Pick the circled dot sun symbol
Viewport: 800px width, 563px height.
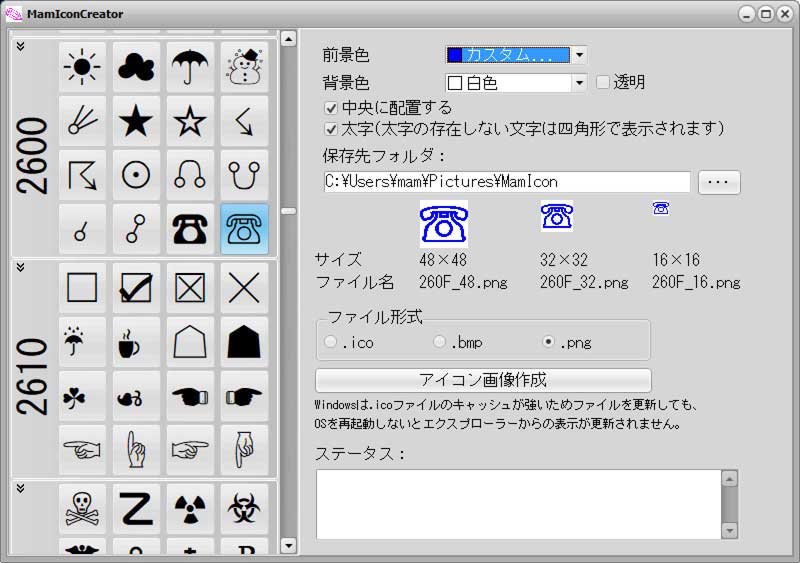pos(136,175)
